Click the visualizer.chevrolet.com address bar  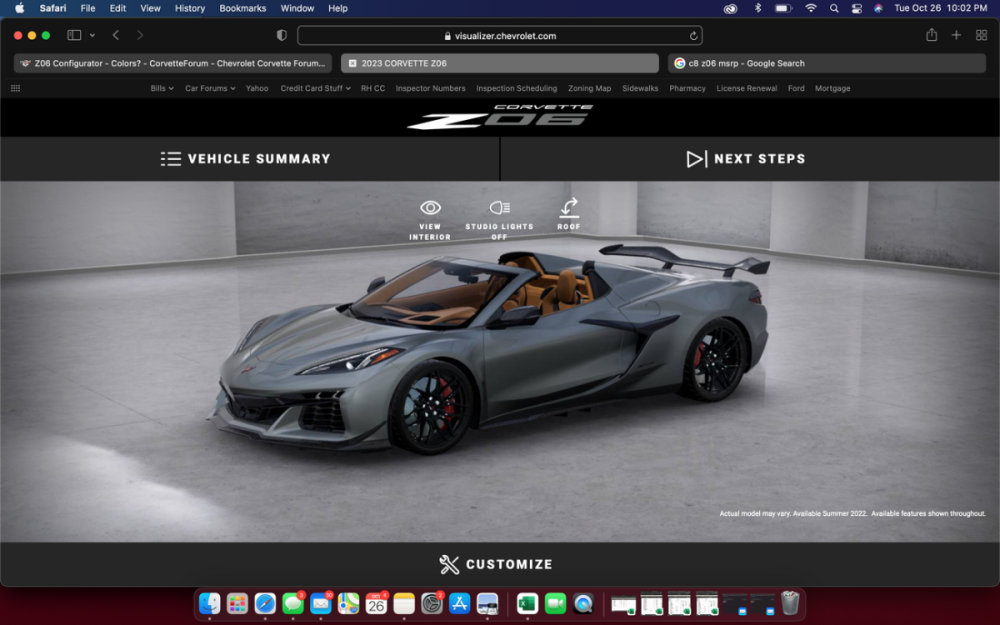[500, 36]
